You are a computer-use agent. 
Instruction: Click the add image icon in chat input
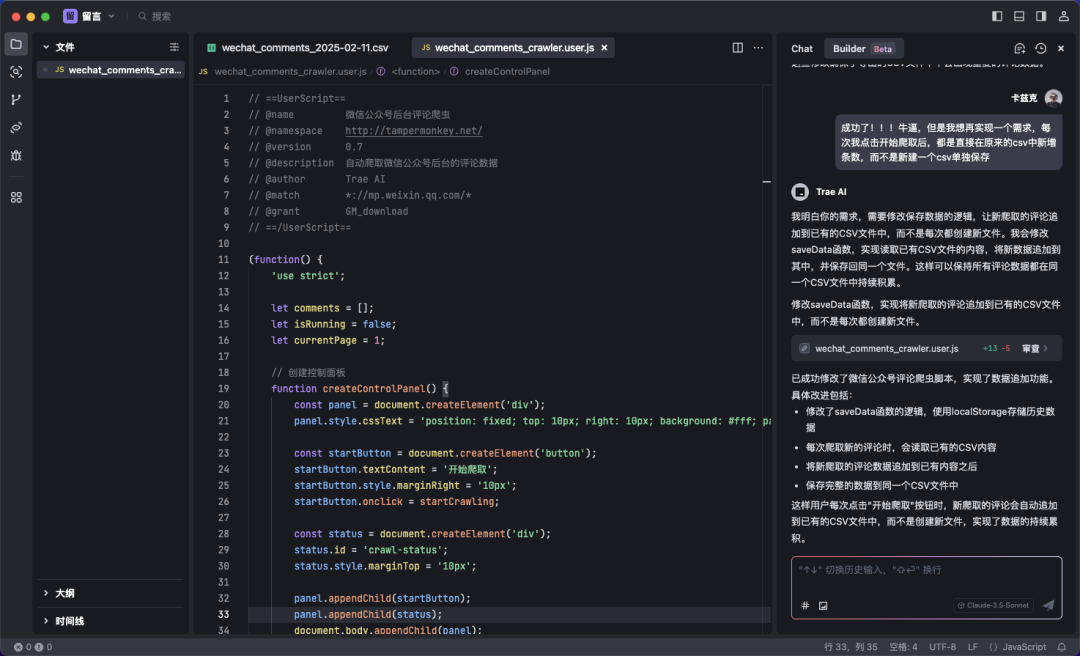point(823,606)
